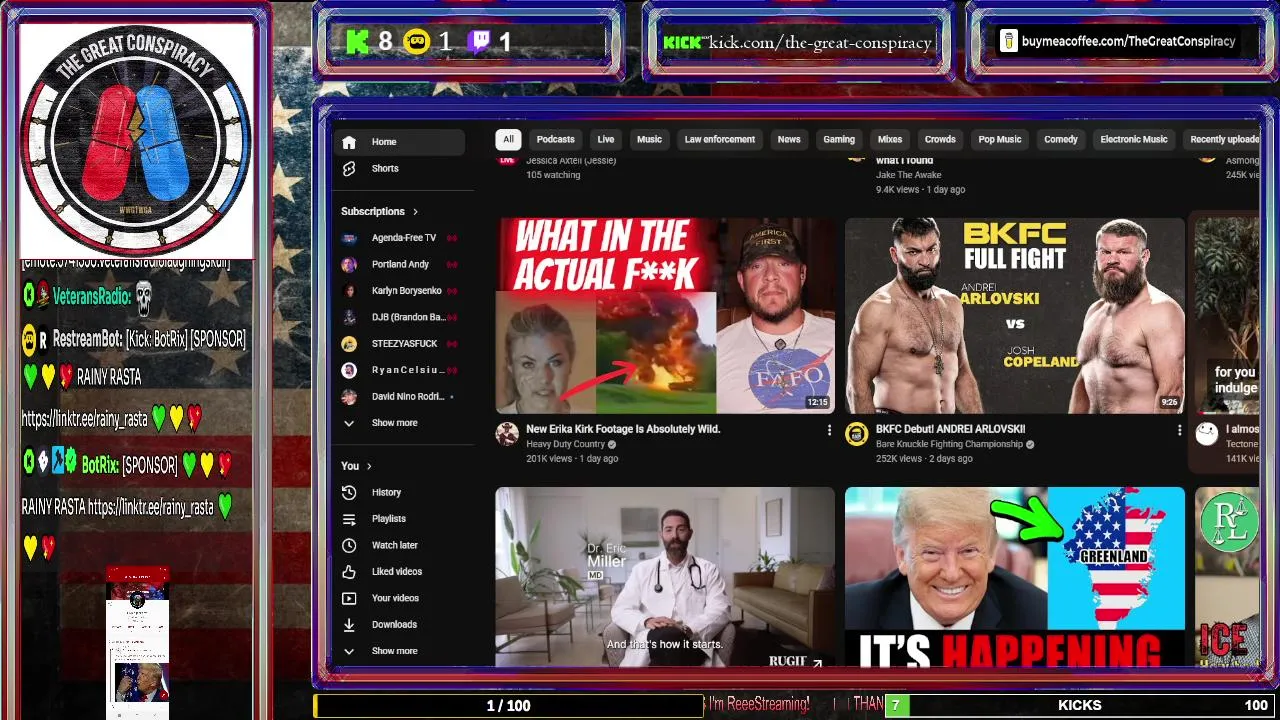This screenshot has height=720, width=1280.
Task: Select the Live filter chip
Action: [606, 140]
